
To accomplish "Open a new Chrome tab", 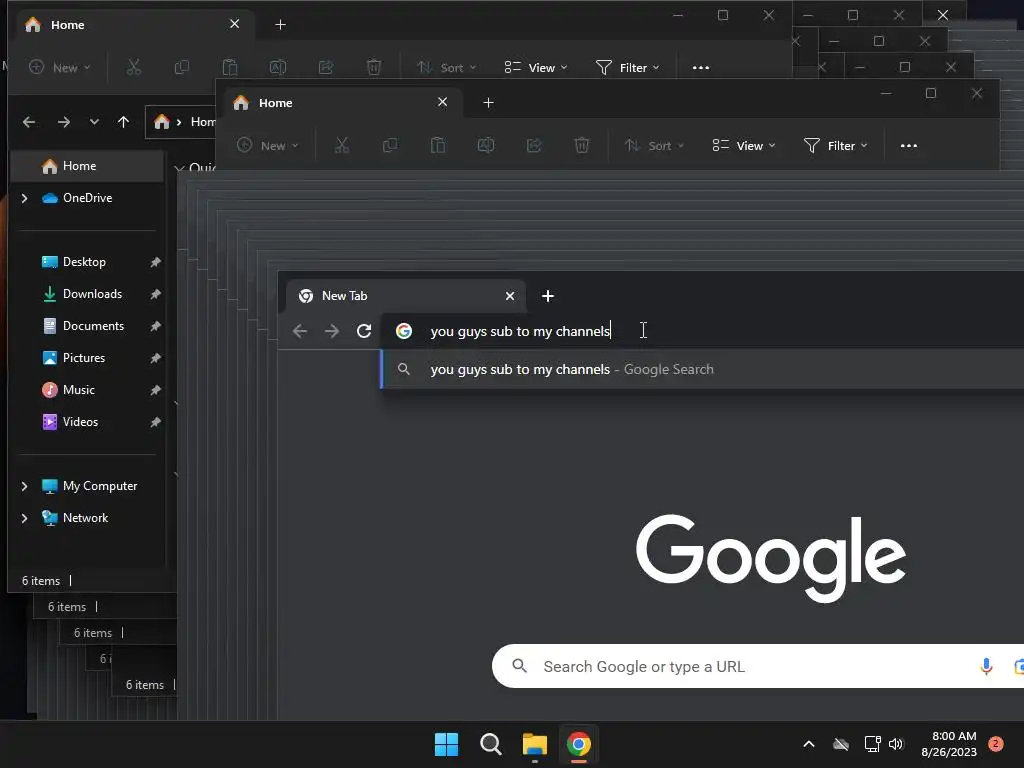I will pyautogui.click(x=548, y=296).
